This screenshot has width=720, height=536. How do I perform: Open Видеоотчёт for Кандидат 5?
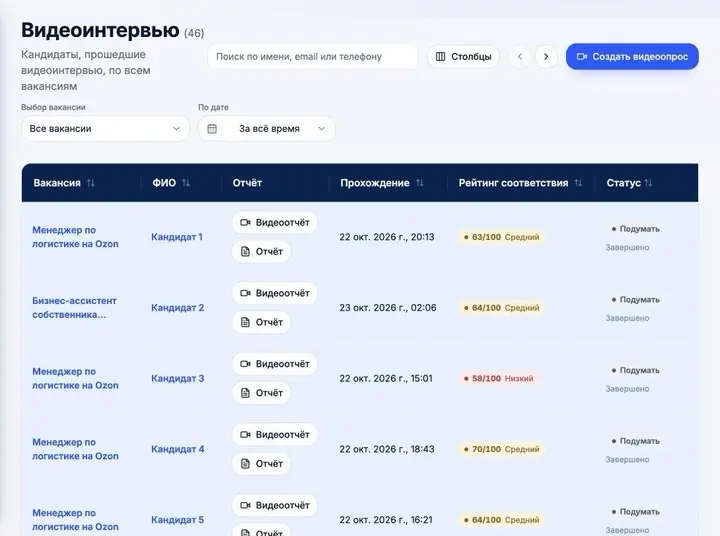click(275, 505)
